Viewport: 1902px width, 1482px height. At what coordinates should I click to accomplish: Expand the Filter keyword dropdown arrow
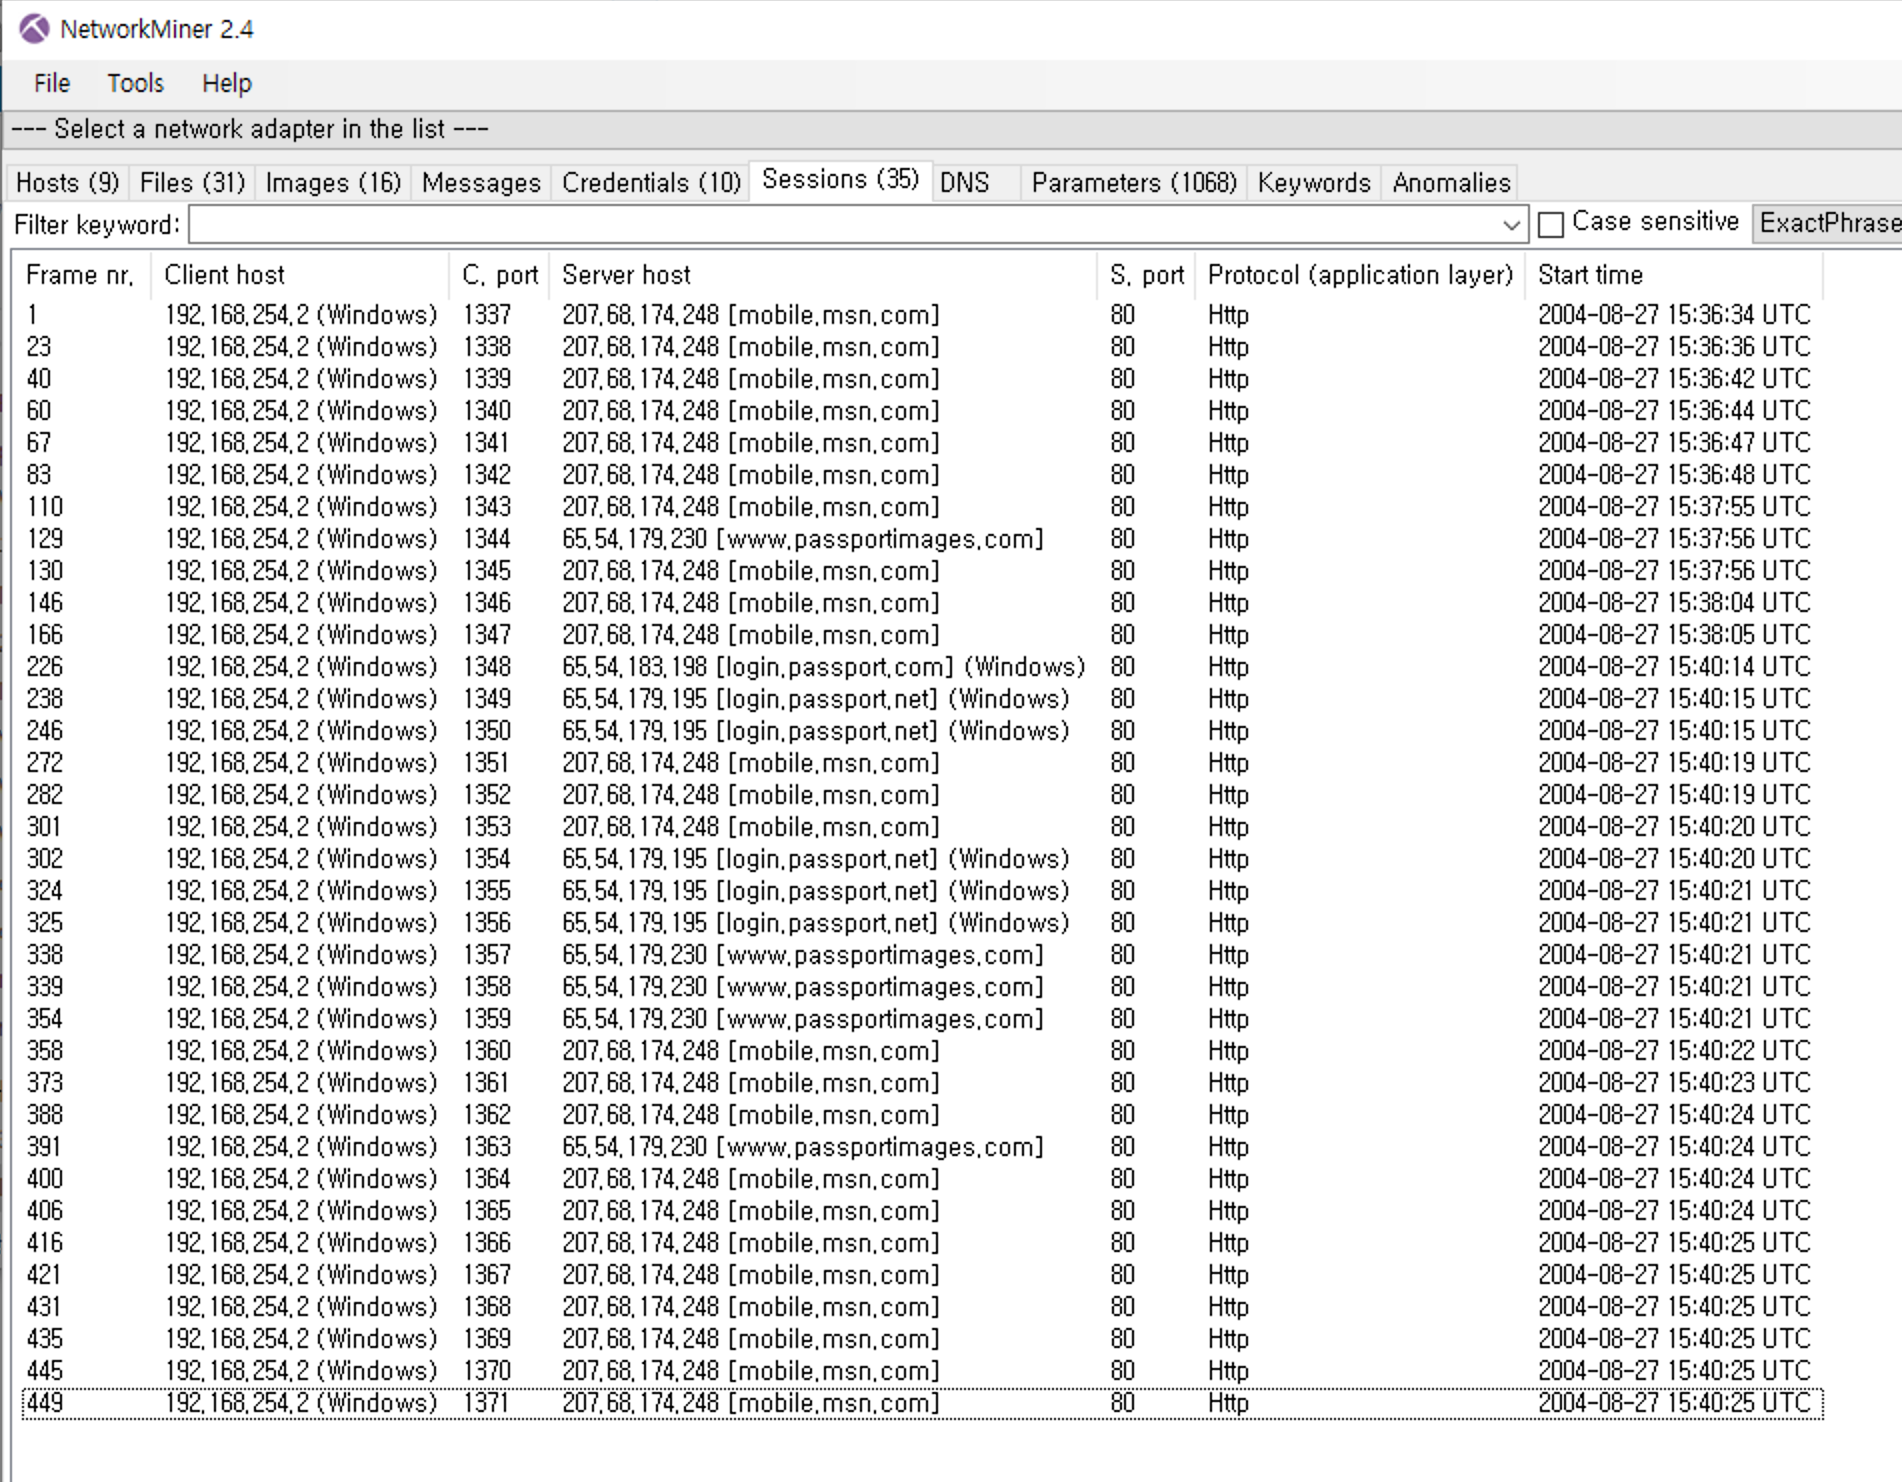(1512, 225)
